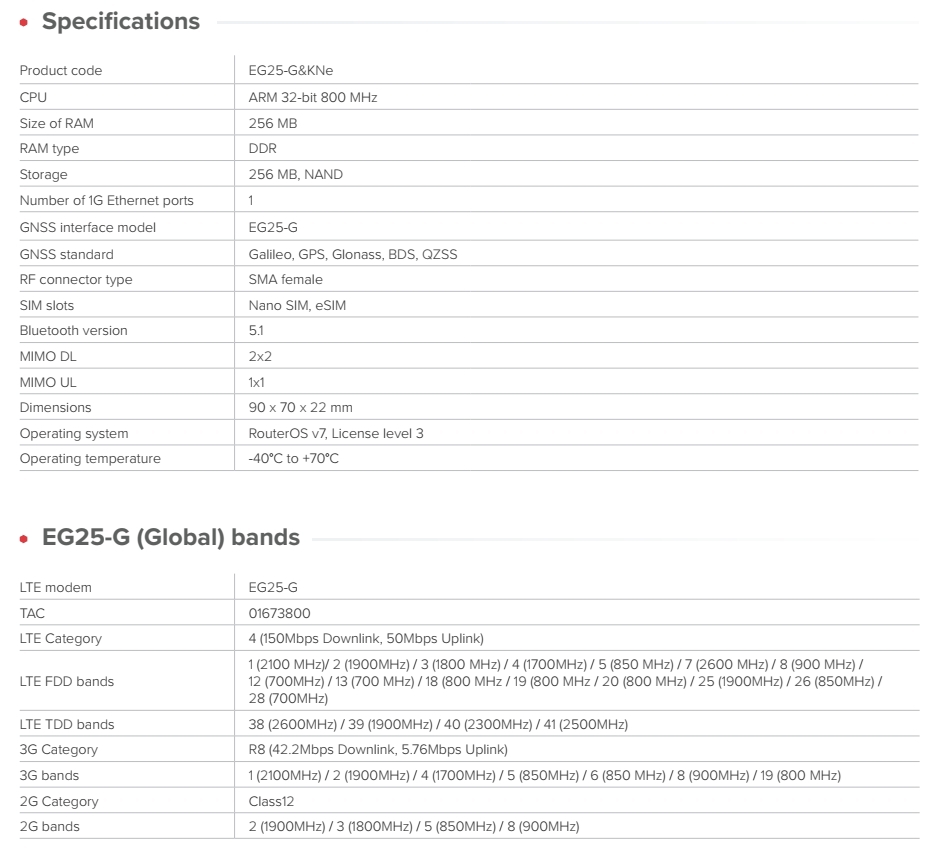This screenshot has width=937, height=852.
Task: Click the SIM slots value Nano SIM, eSIM
Action: pos(297,305)
